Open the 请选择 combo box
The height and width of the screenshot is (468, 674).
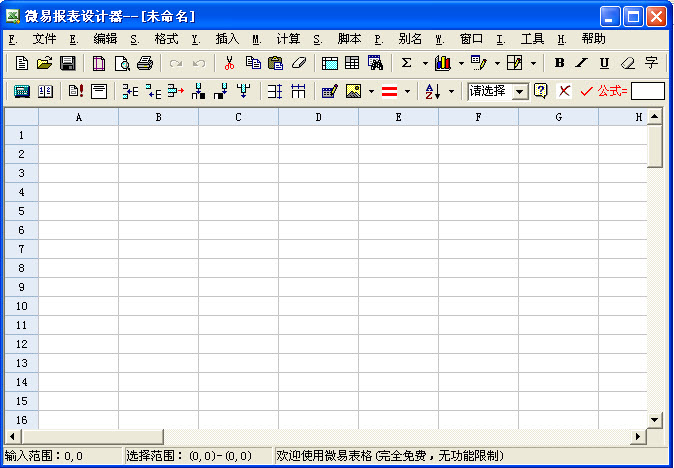[x=498, y=91]
